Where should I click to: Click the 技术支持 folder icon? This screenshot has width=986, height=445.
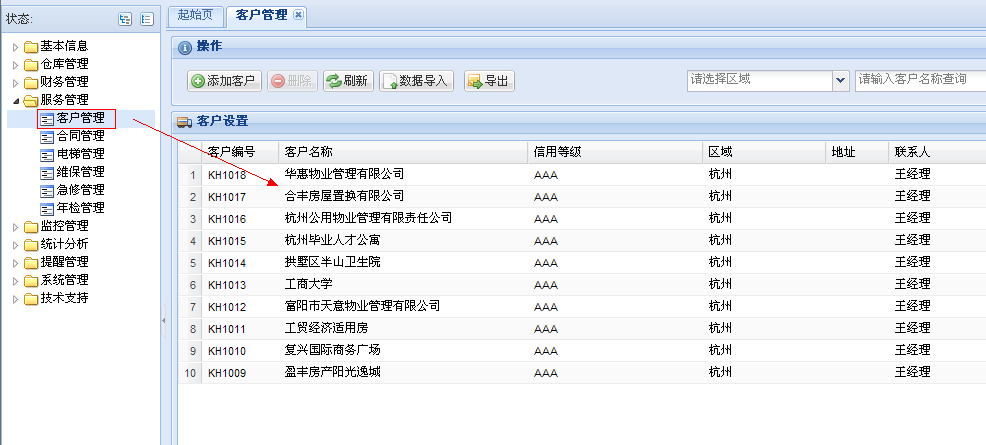pyautogui.click(x=31, y=299)
